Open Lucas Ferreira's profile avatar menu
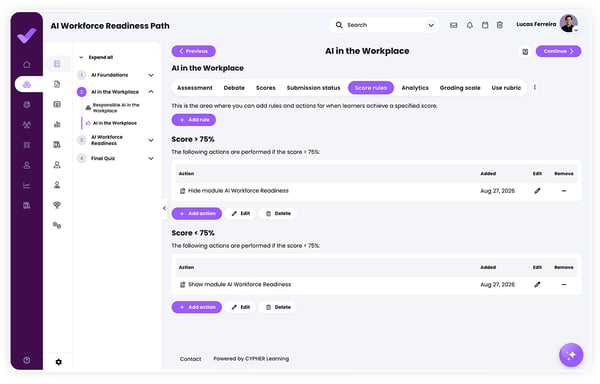Viewport: 600px width, 384px height. pos(569,23)
